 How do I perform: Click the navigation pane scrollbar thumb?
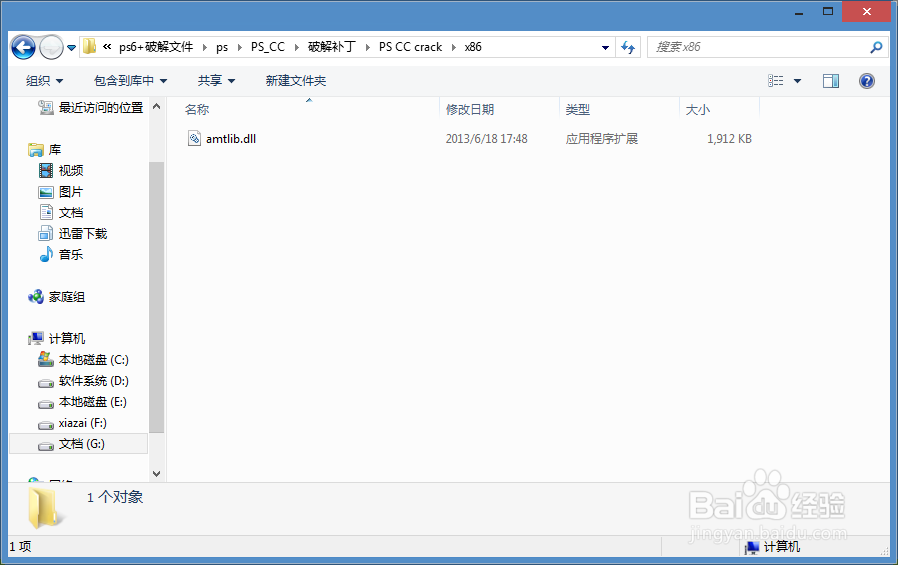156,297
